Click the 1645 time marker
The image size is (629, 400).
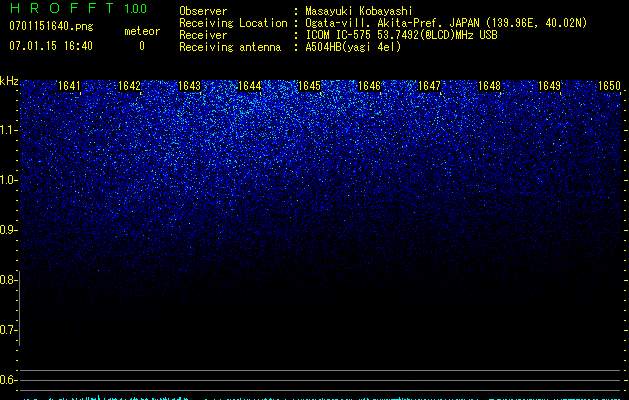point(310,86)
